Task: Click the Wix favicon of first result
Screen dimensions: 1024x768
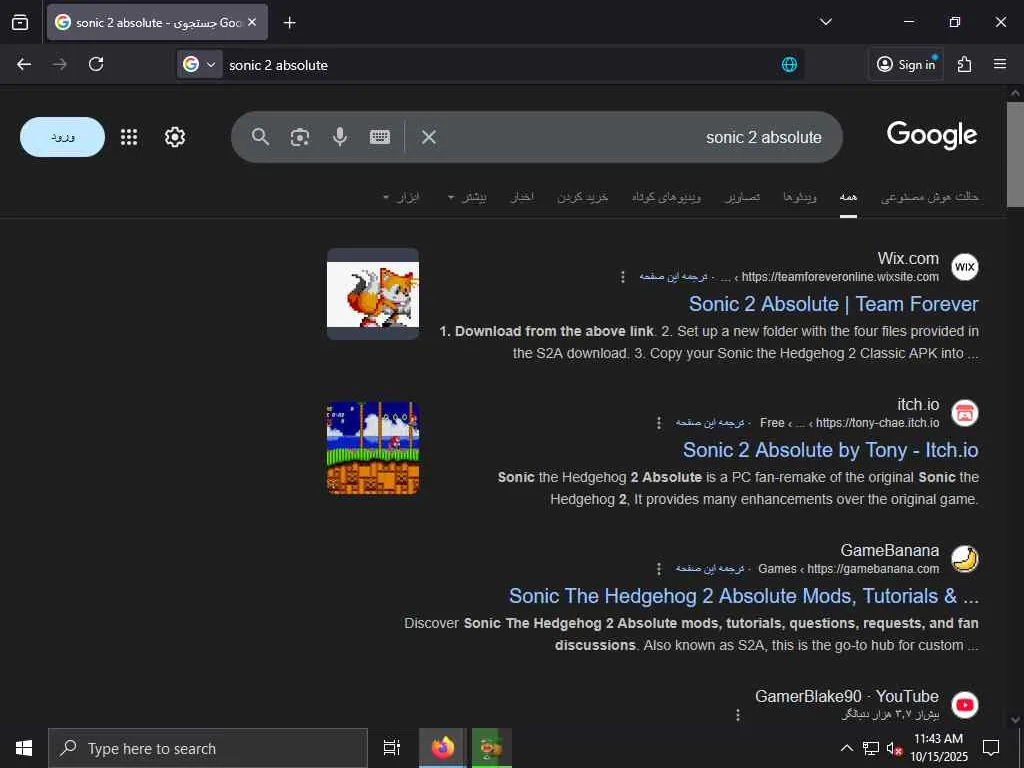Action: [x=965, y=266]
